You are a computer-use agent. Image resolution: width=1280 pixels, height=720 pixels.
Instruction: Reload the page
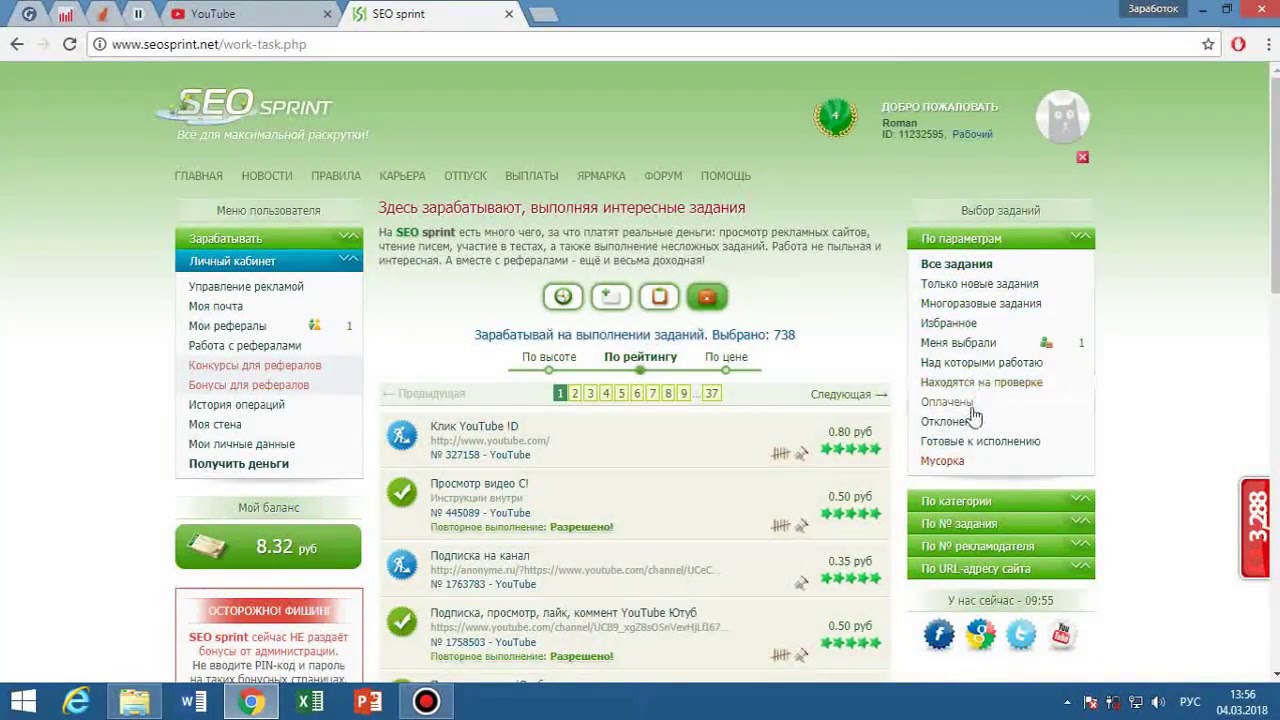point(69,44)
